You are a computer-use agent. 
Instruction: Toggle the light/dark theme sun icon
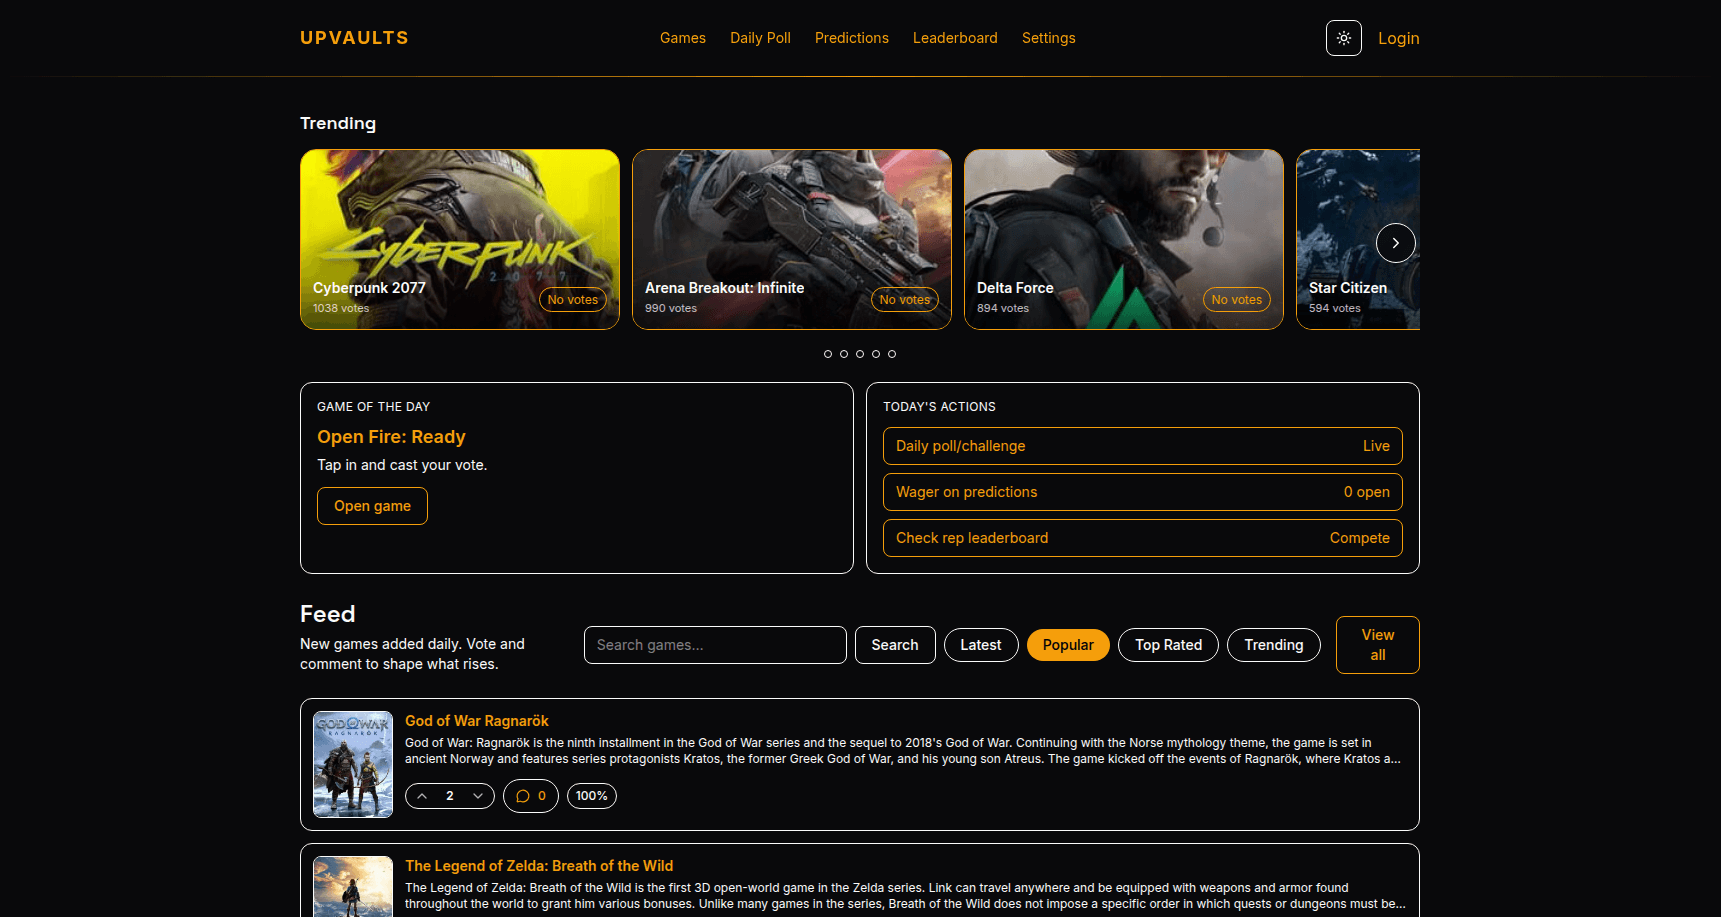click(1343, 38)
